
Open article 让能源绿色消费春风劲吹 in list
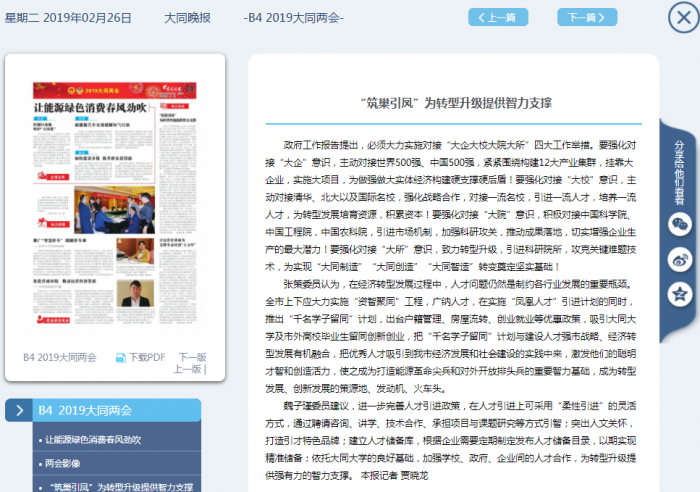pos(93,439)
